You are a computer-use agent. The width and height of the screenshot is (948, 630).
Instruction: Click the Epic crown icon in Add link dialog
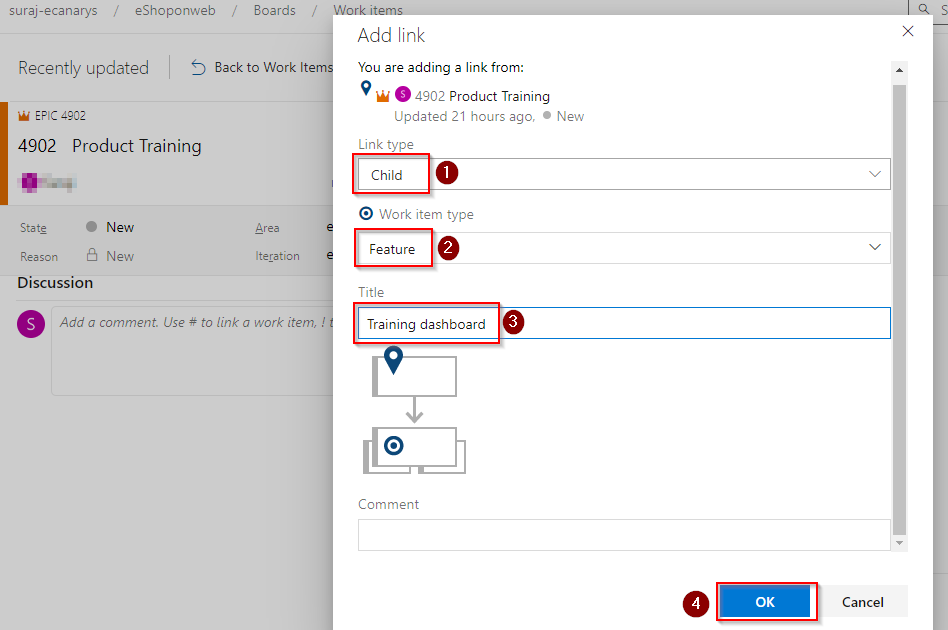383,96
